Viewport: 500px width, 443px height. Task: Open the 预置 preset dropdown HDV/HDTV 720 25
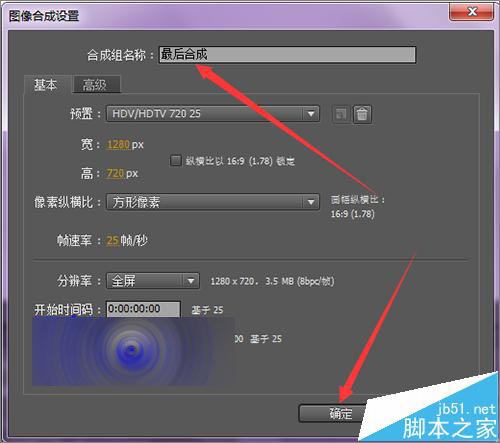point(213,114)
